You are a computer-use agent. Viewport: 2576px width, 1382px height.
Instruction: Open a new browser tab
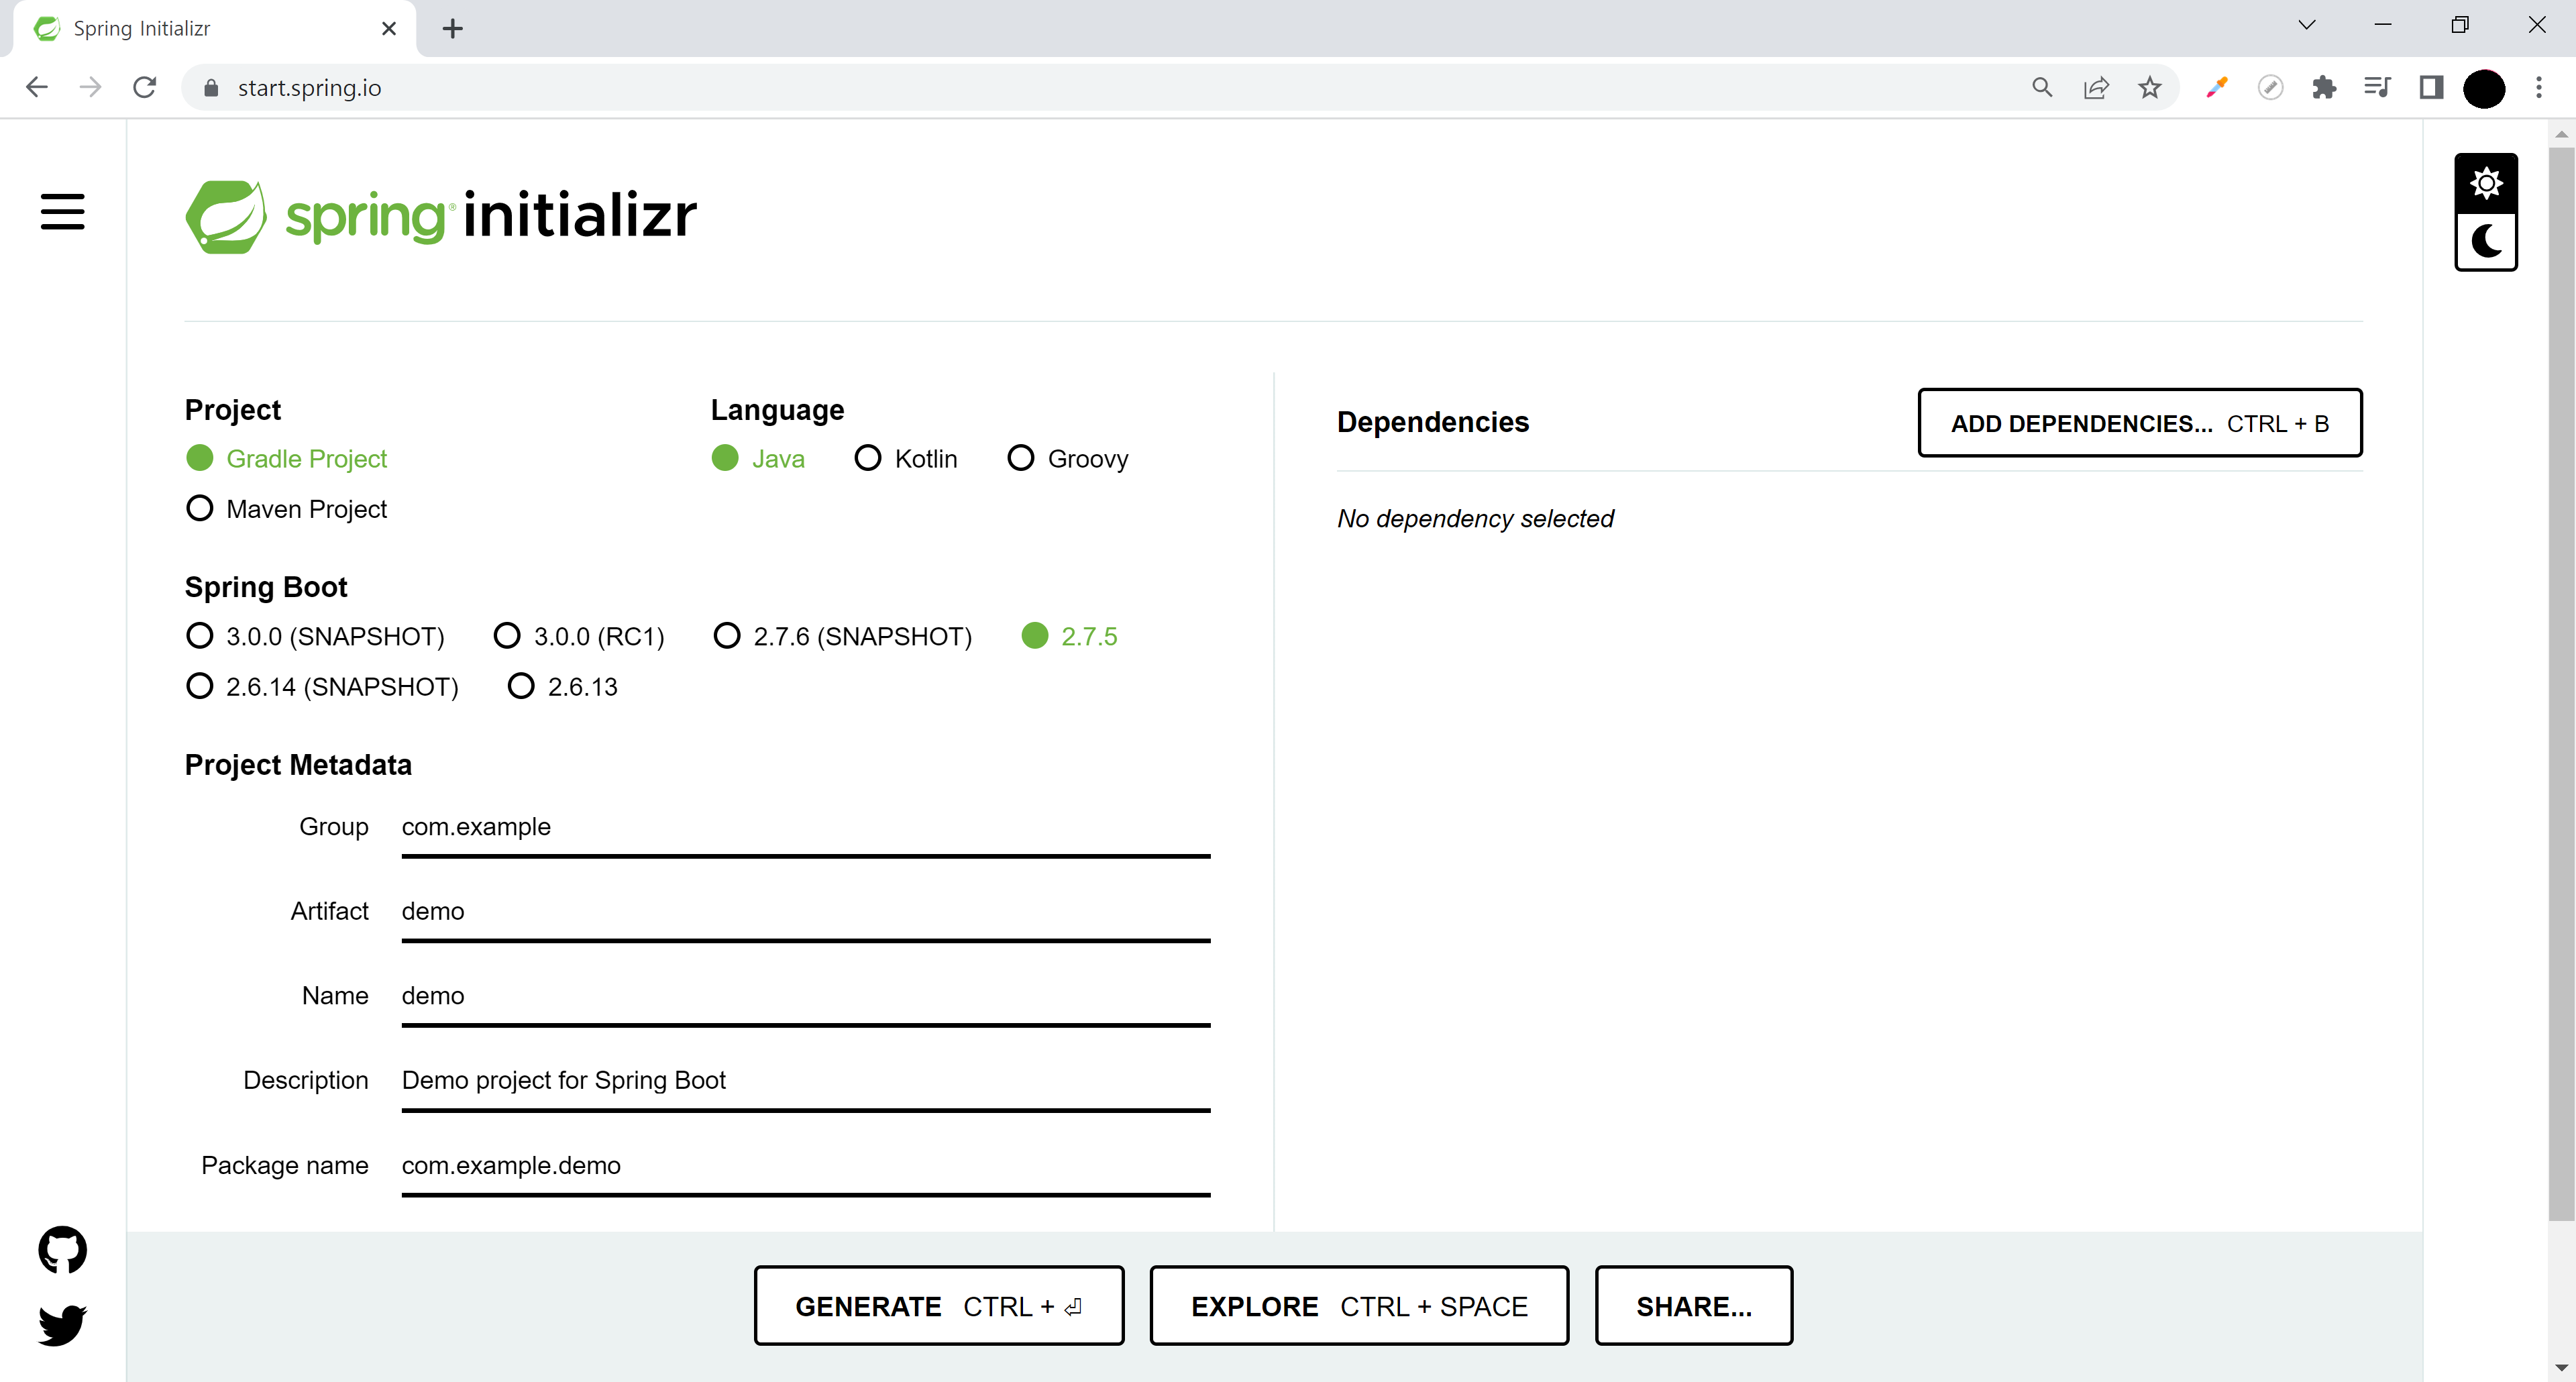(x=452, y=28)
